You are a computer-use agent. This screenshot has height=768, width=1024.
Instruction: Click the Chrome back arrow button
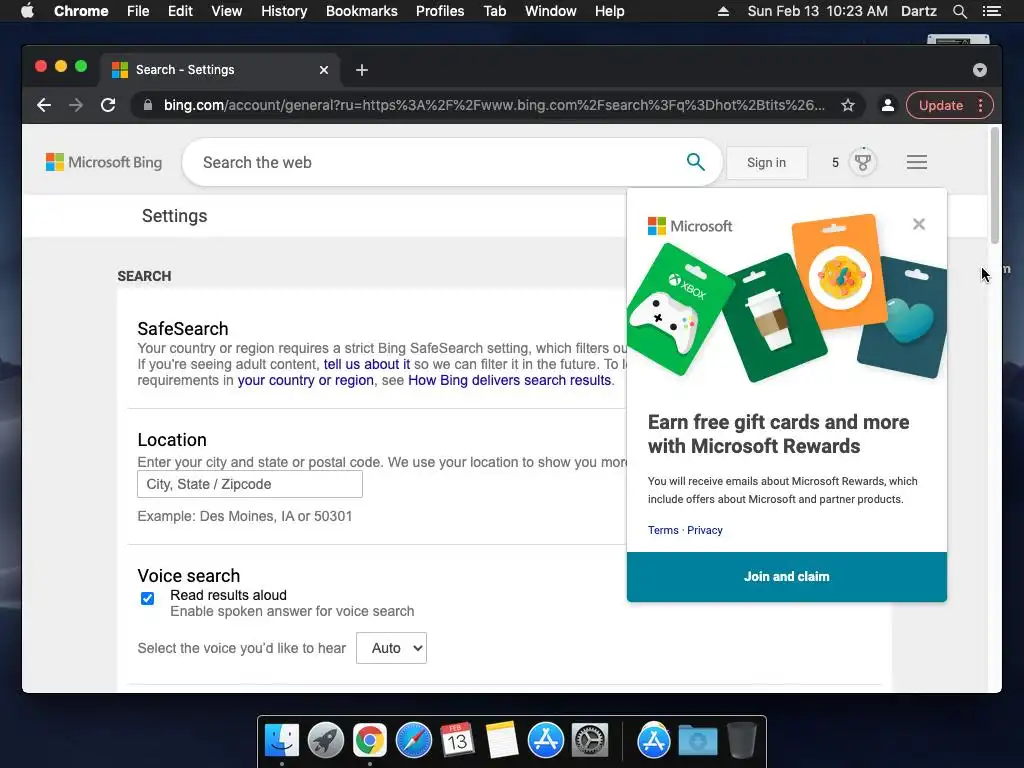44,105
